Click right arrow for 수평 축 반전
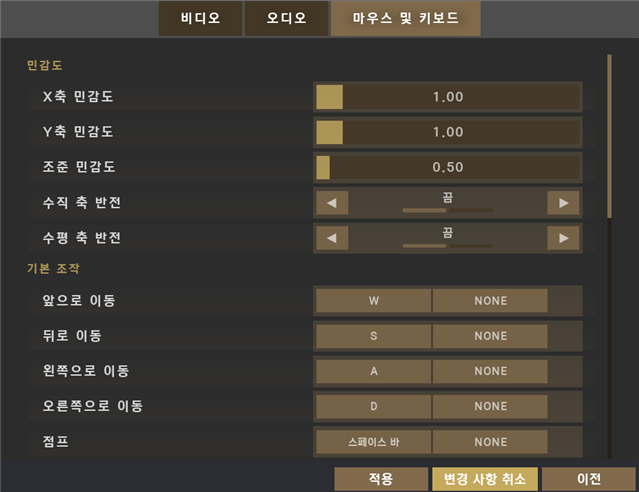This screenshot has width=639, height=492. (x=564, y=238)
